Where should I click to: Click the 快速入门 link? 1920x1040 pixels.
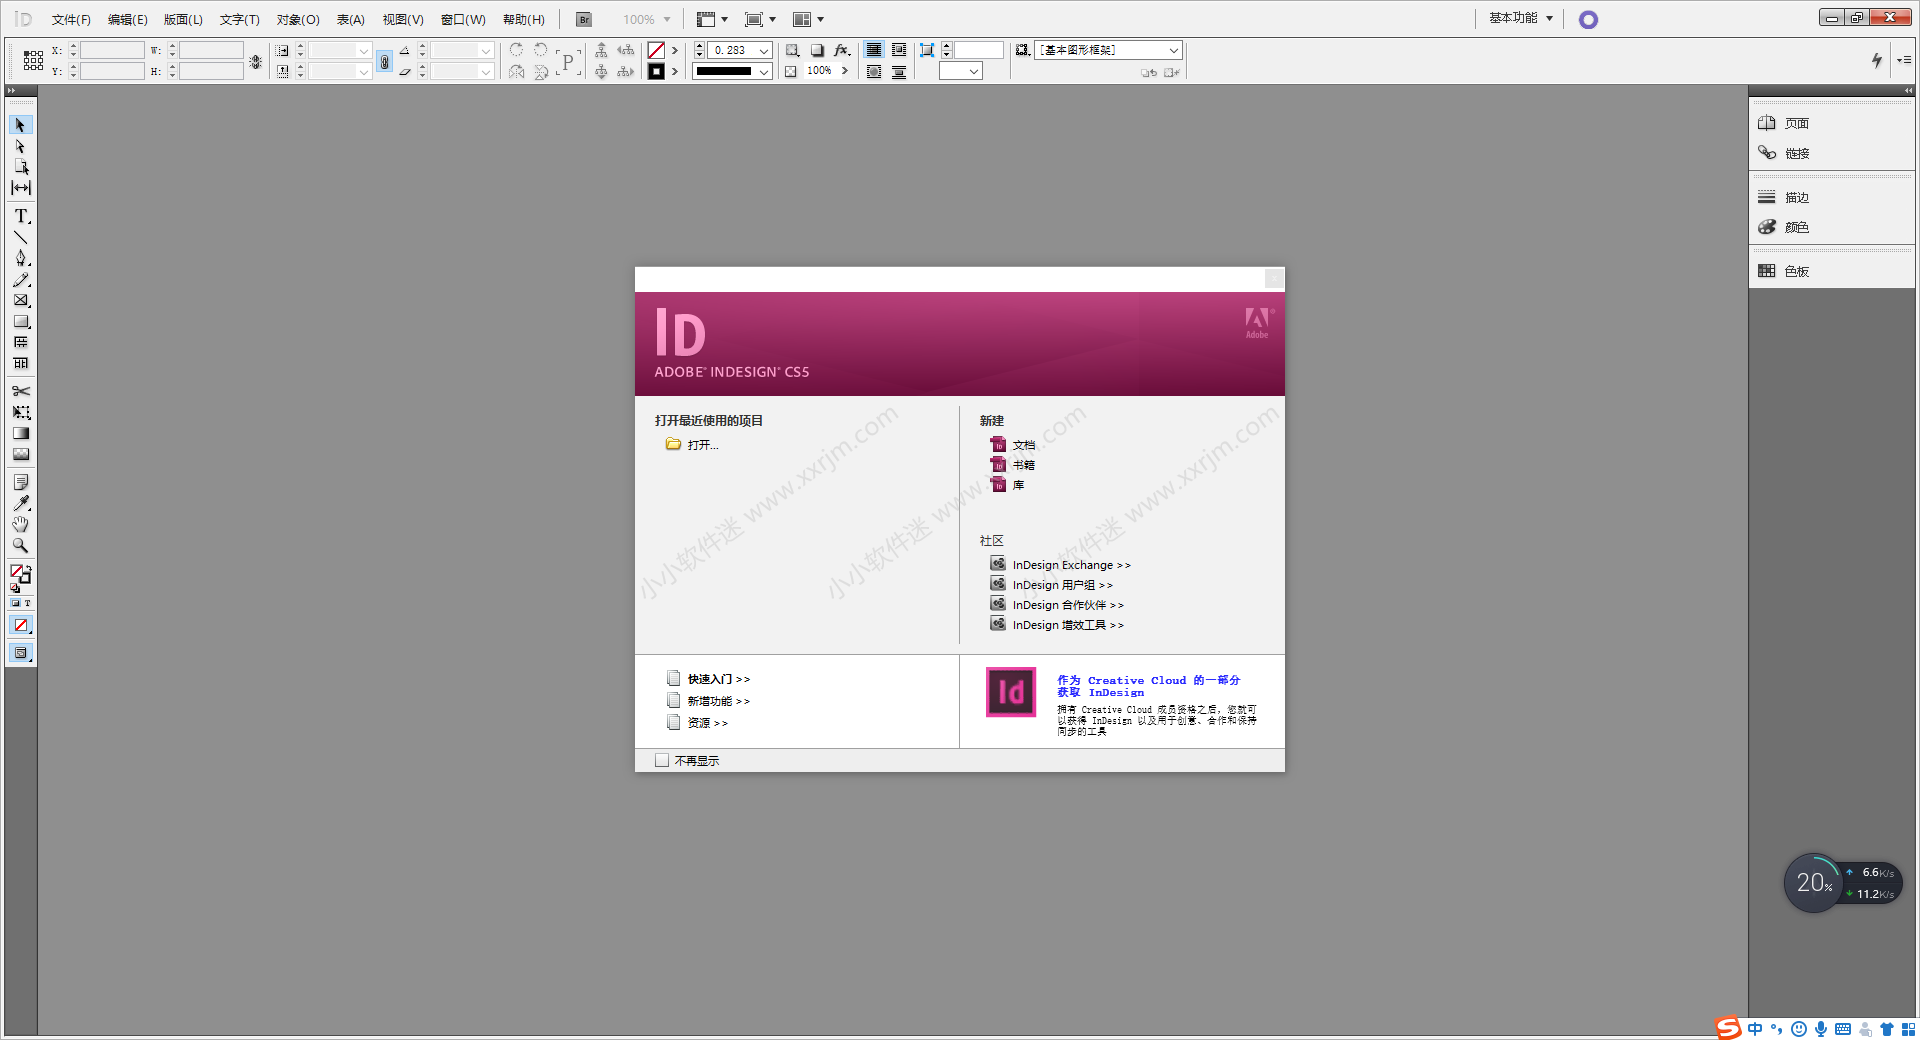pyautogui.click(x=718, y=679)
